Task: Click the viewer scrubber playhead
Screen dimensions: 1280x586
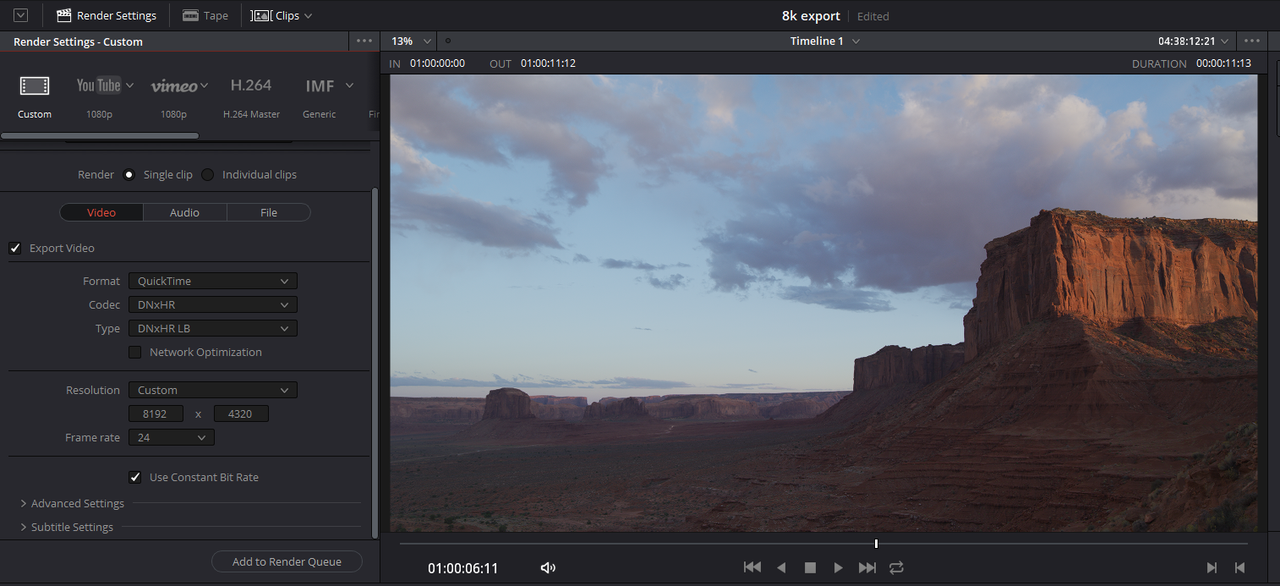Action: tap(876, 543)
